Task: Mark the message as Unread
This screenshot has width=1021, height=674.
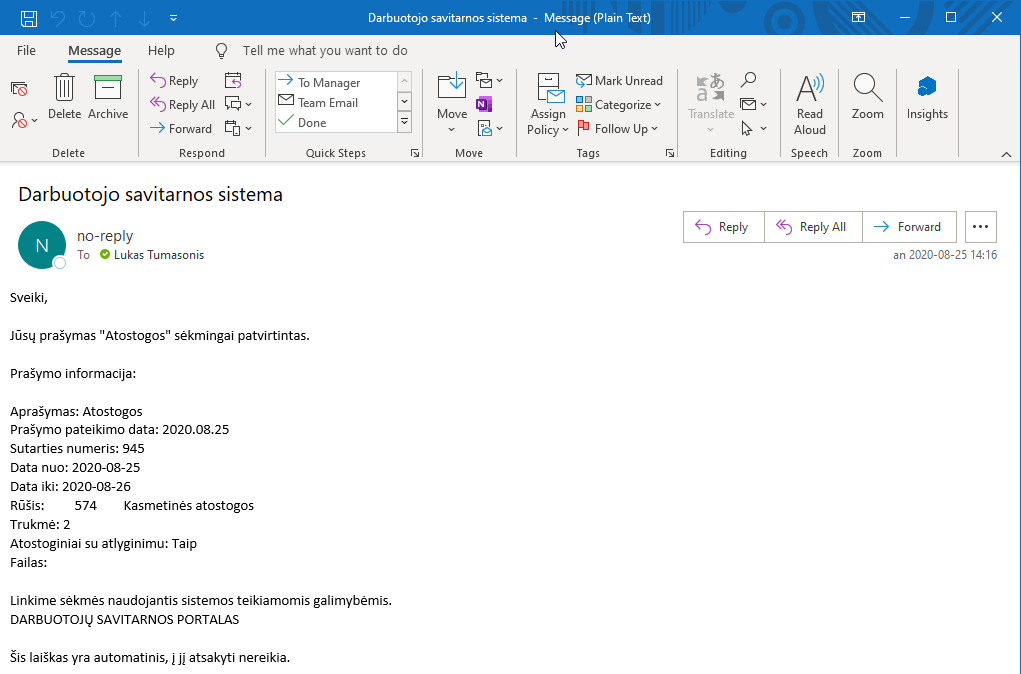Action: (619, 81)
